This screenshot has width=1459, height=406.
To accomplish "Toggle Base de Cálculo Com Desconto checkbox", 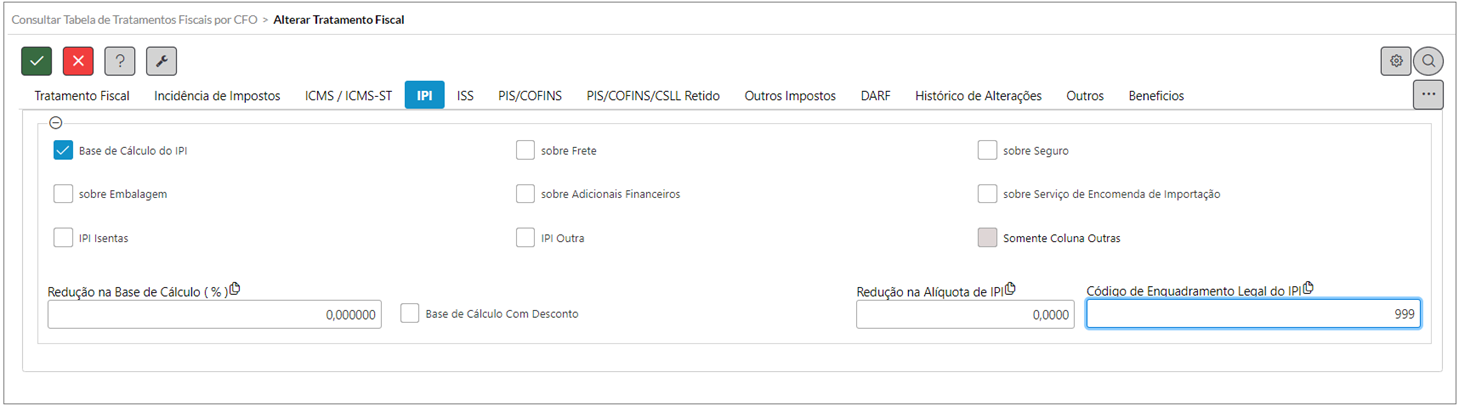I will pos(409,314).
